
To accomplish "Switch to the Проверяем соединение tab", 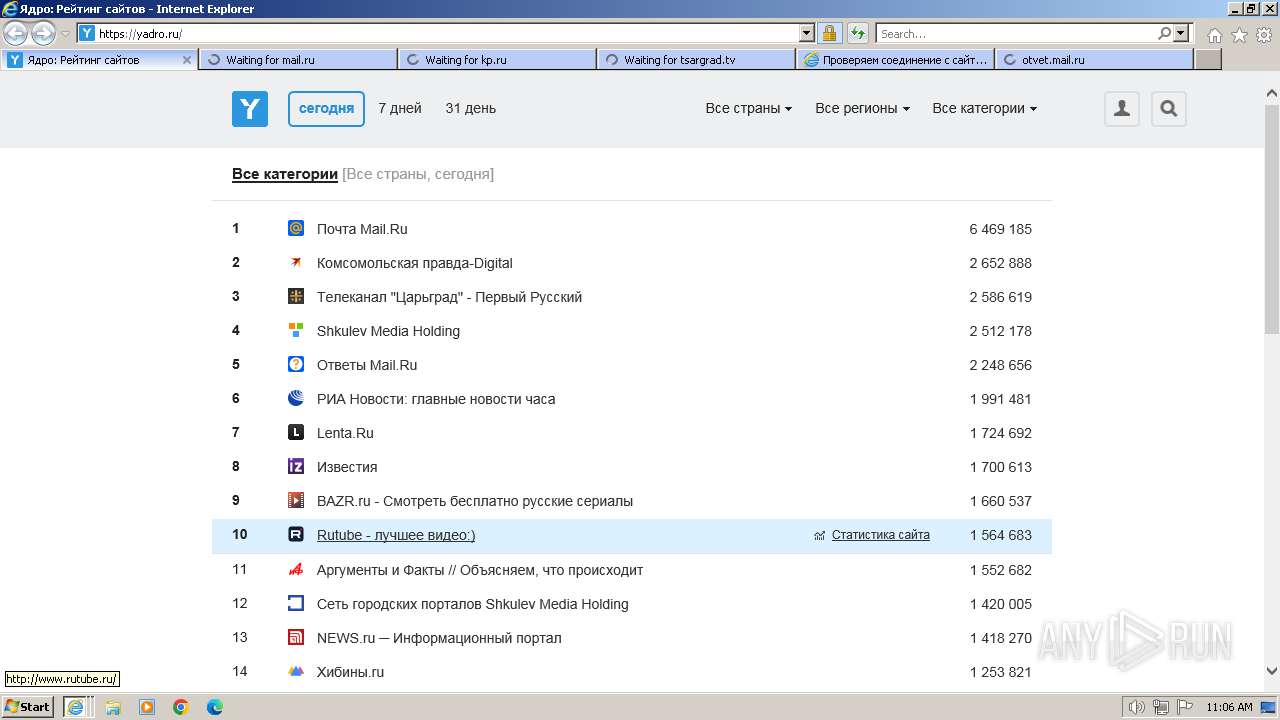I will click(895, 59).
